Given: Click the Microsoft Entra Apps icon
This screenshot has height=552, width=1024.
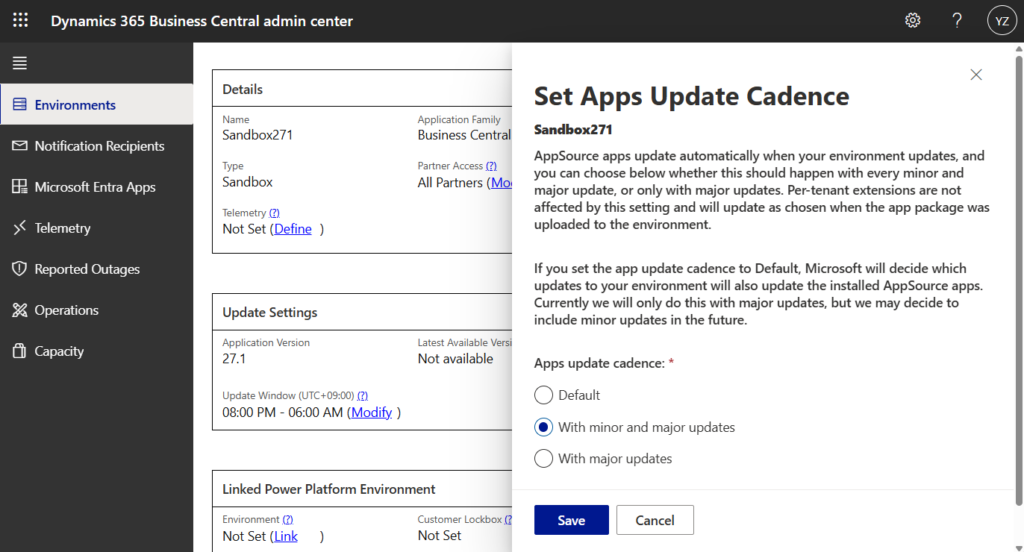Looking at the screenshot, I should point(19,187).
